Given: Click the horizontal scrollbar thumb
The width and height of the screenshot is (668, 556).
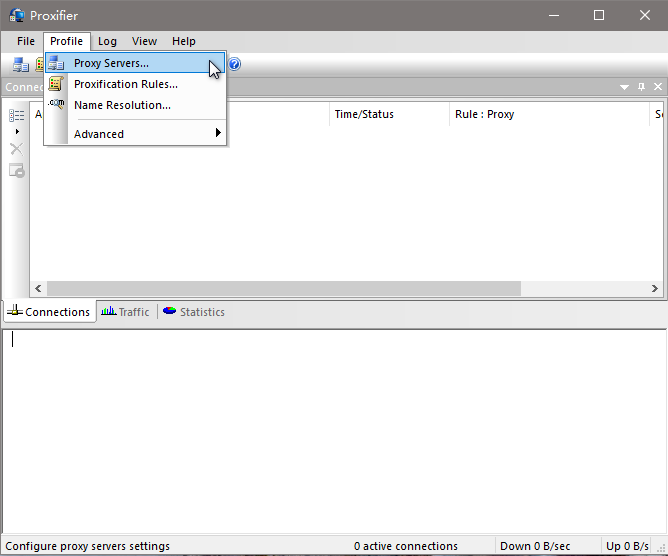Looking at the screenshot, I should (284, 288).
